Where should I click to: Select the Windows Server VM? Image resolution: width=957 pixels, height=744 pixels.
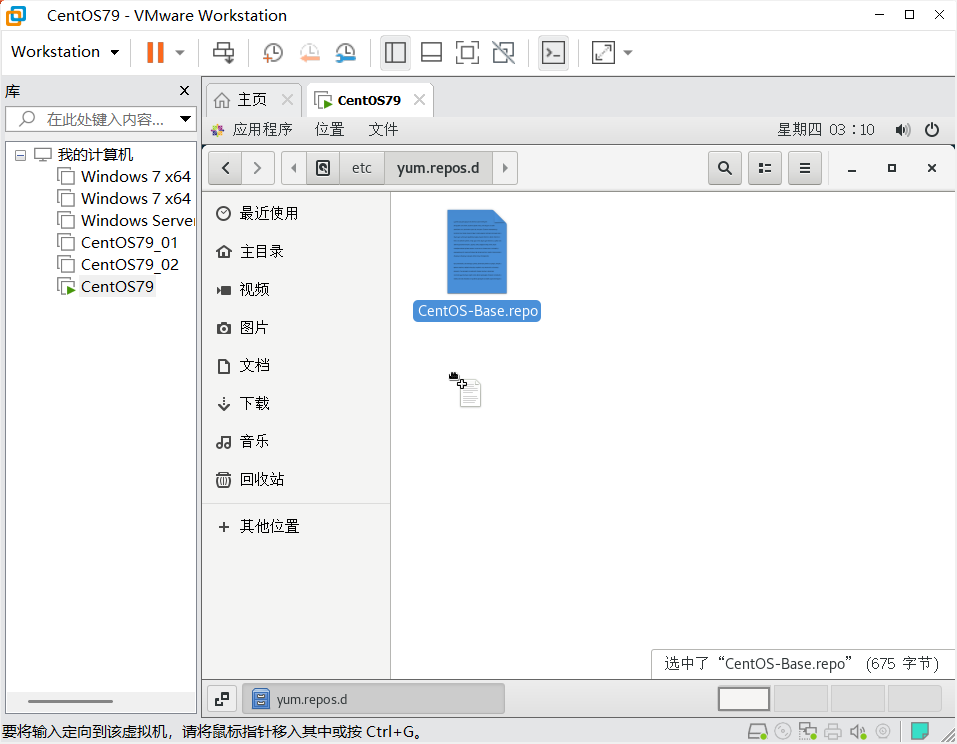click(x=138, y=221)
